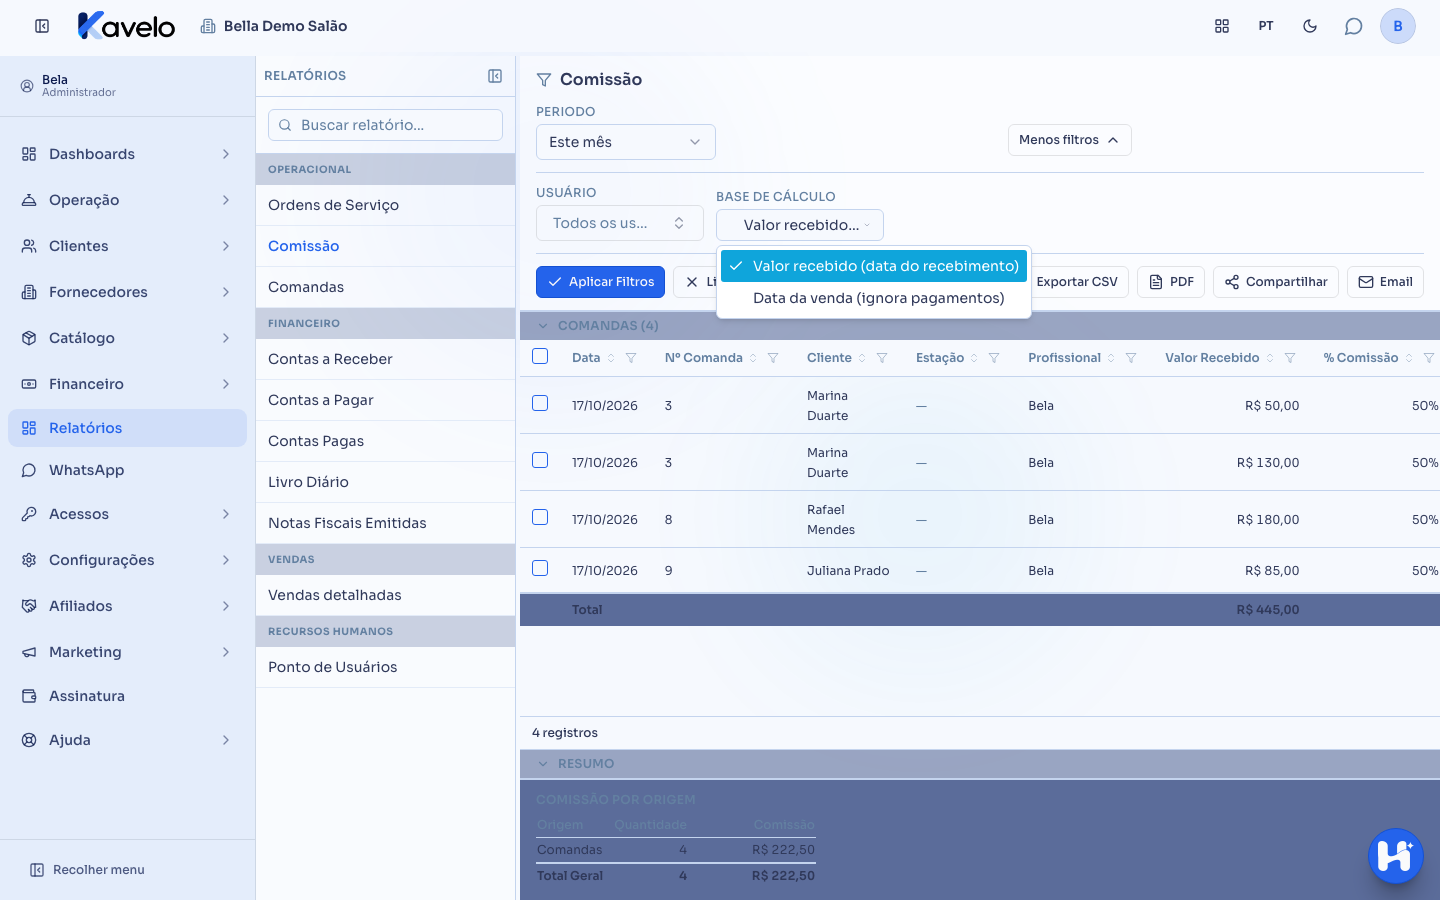
Task: Click the floating help assistant button
Action: (x=1395, y=856)
